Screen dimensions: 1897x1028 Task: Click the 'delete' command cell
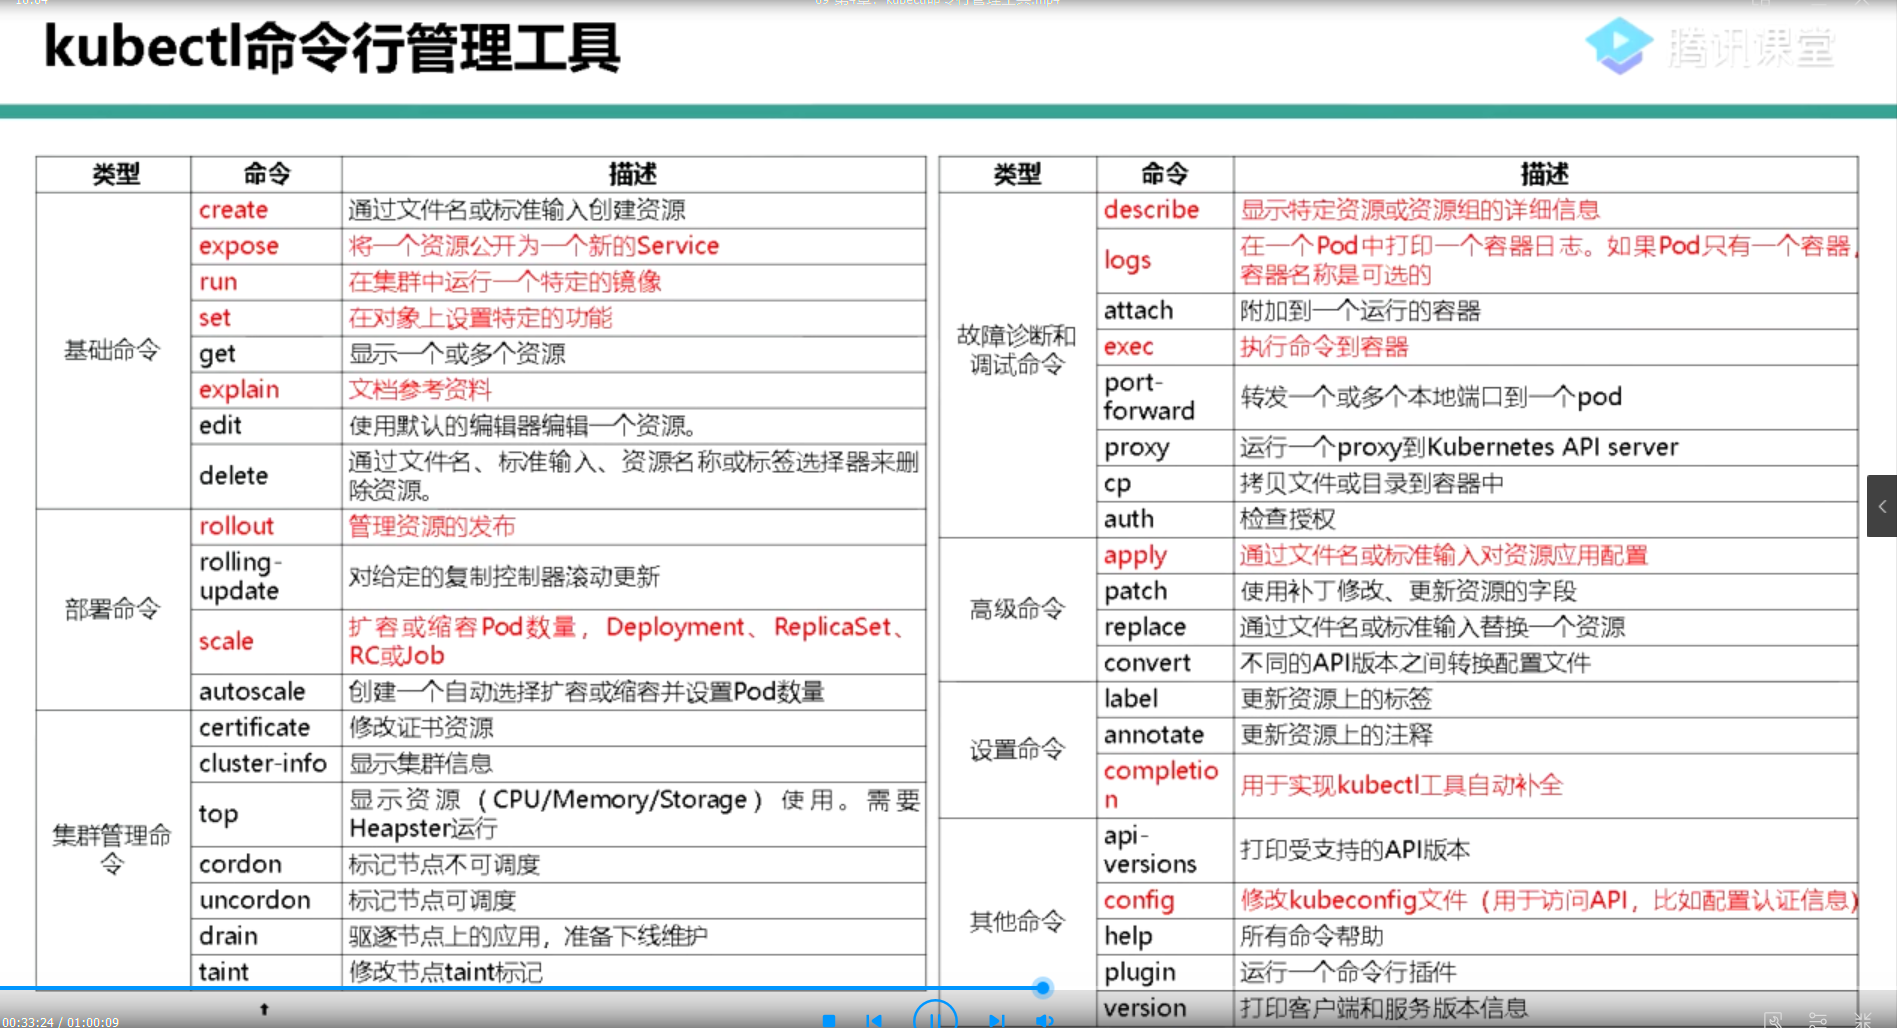pyautogui.click(x=266, y=476)
